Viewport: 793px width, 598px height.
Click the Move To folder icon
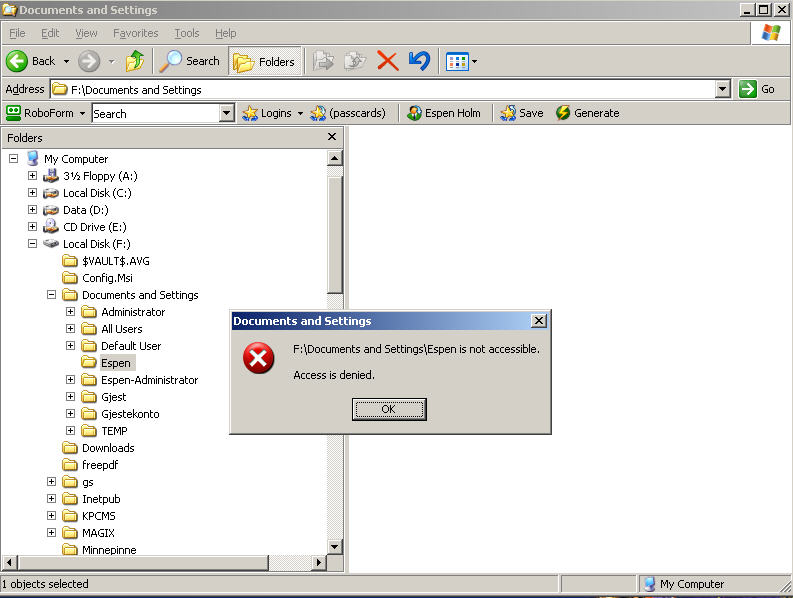point(323,61)
